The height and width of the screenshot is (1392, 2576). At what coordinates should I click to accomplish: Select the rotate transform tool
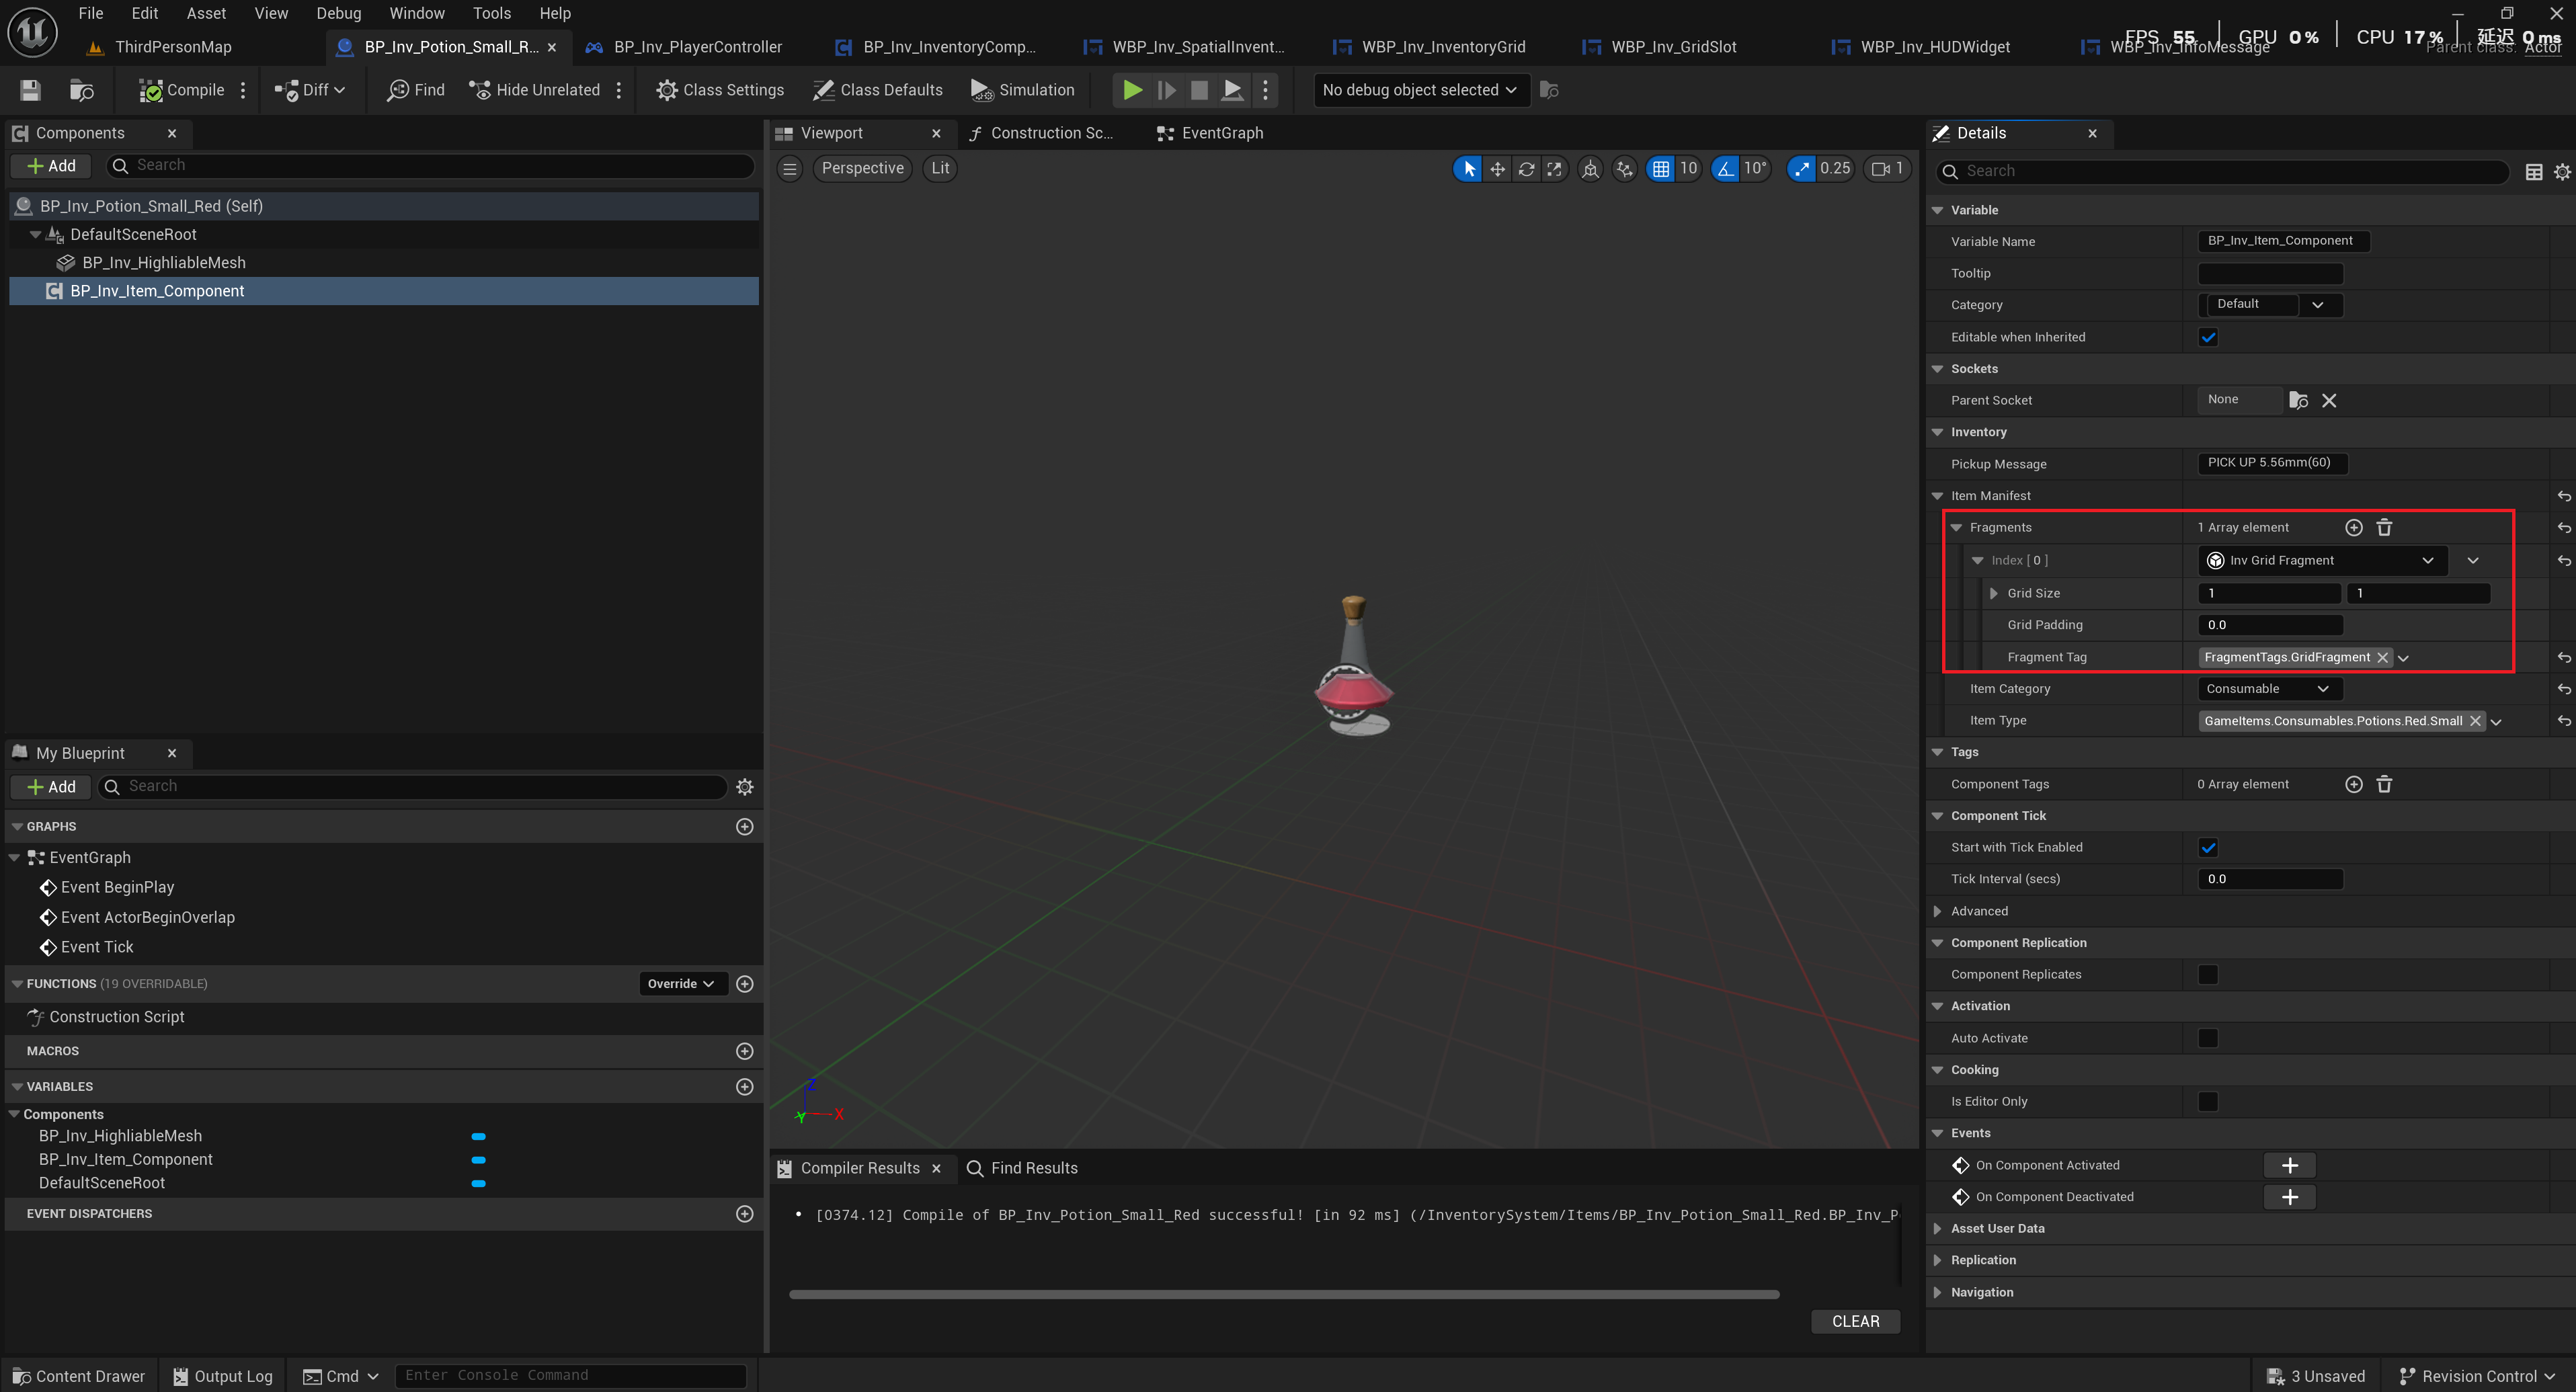coord(1526,168)
